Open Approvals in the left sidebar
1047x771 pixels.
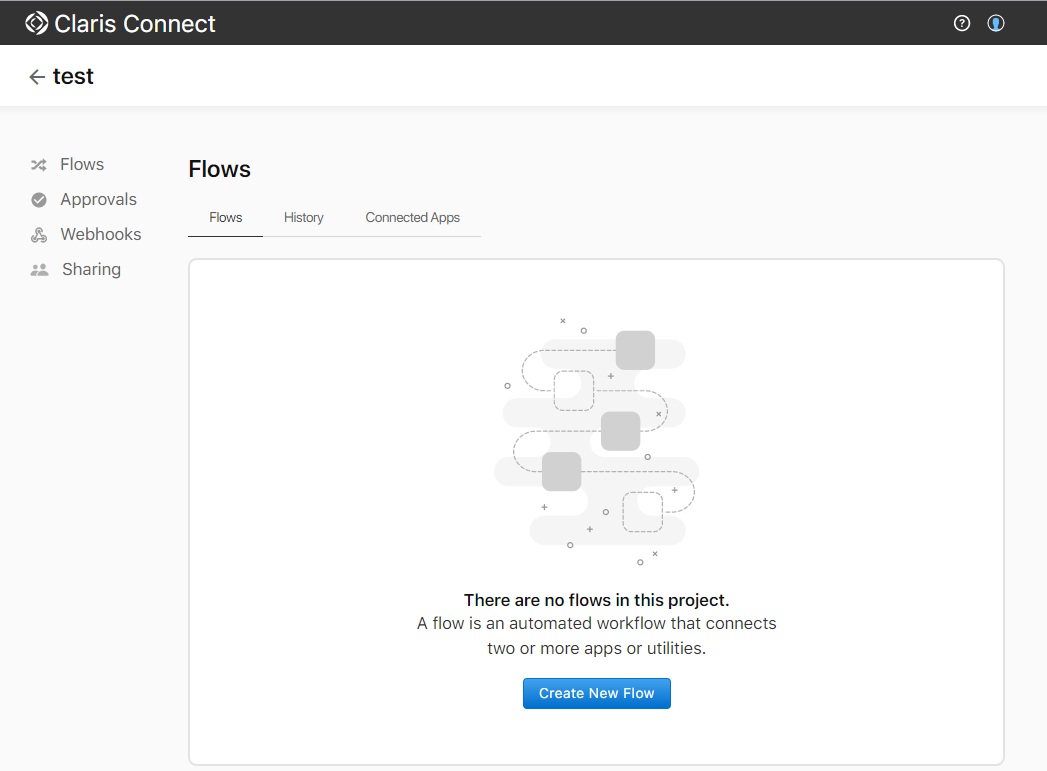click(x=98, y=199)
